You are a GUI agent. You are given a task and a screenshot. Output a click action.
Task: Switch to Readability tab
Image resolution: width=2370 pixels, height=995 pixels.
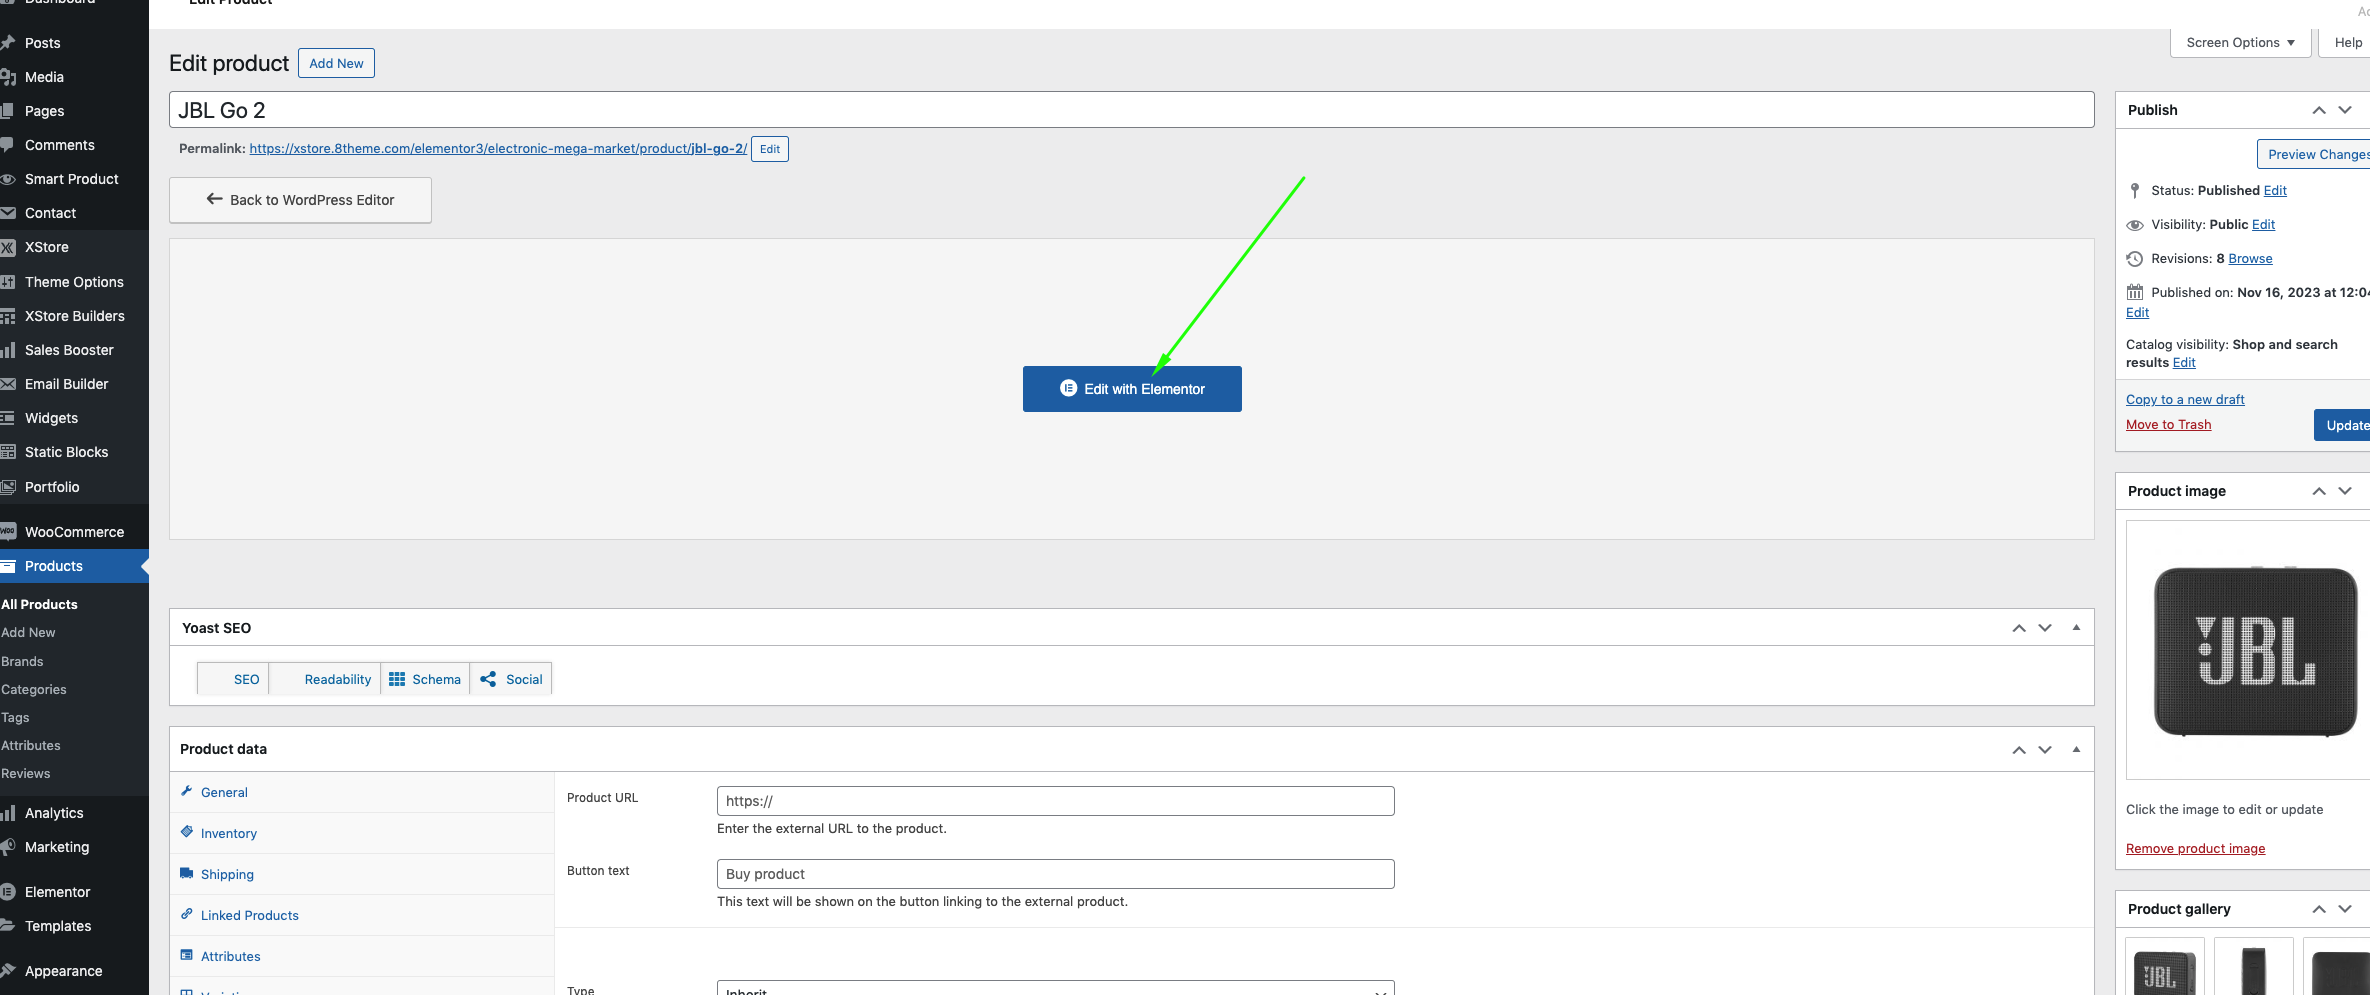coord(325,679)
